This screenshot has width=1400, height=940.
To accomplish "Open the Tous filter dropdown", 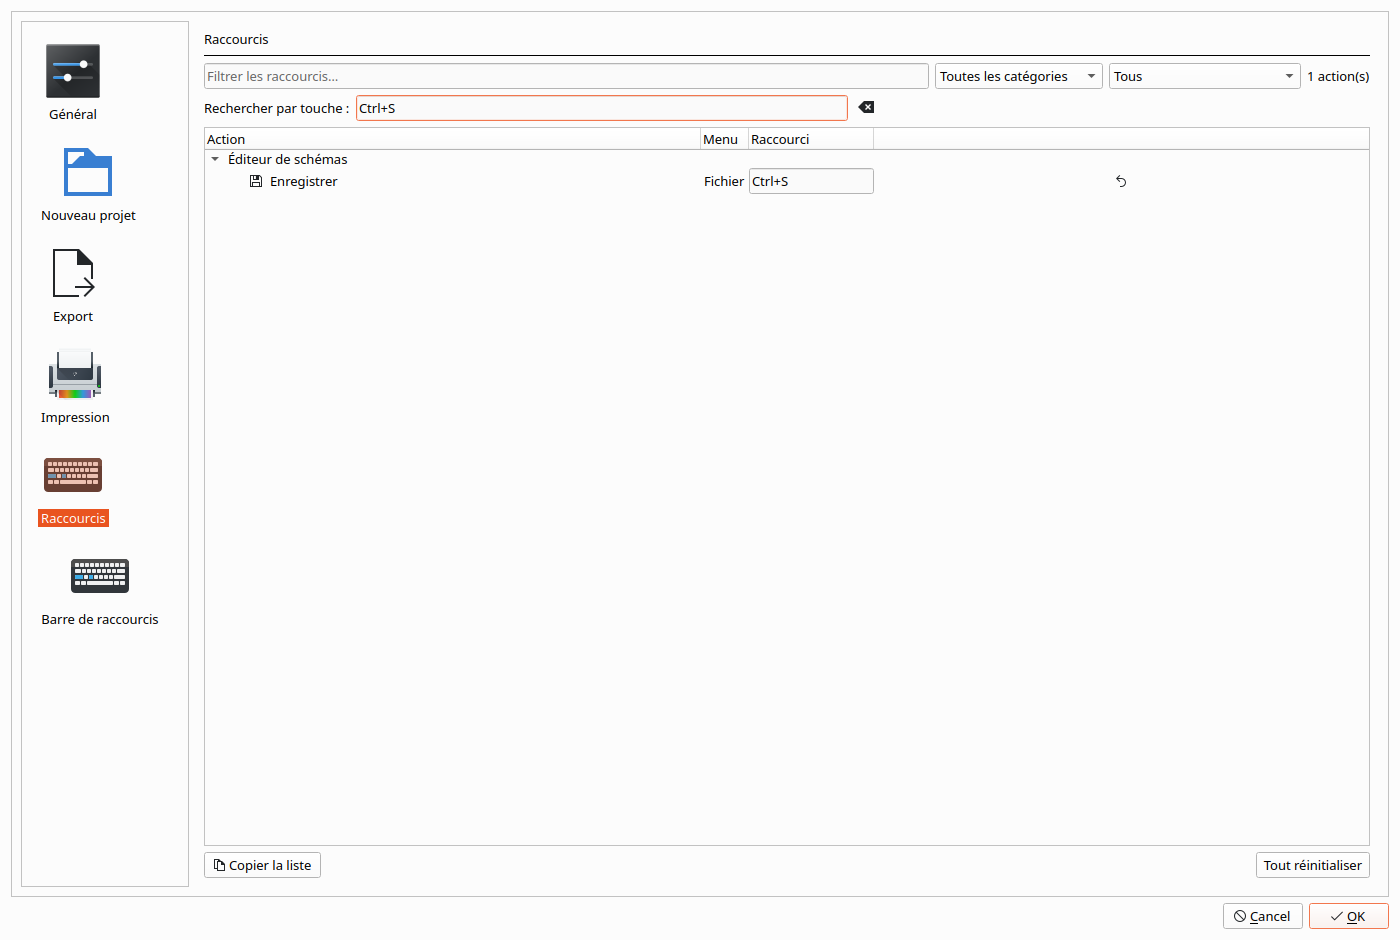I will click(x=1205, y=76).
